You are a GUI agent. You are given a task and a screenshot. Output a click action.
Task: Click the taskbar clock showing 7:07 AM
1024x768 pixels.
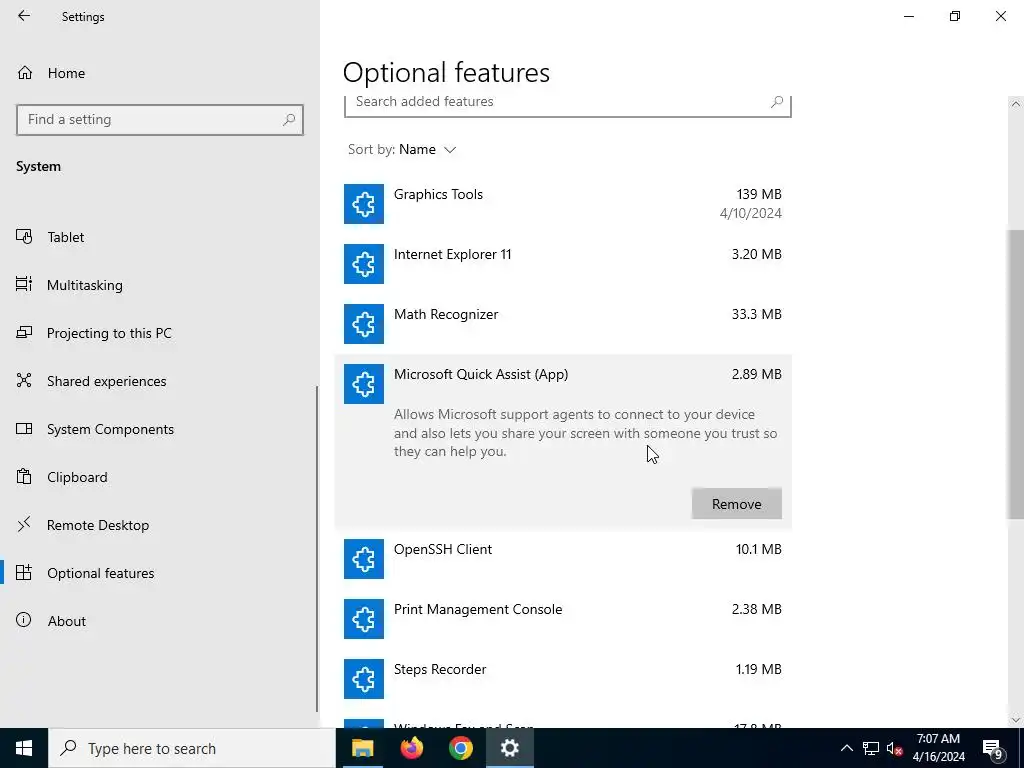938,748
